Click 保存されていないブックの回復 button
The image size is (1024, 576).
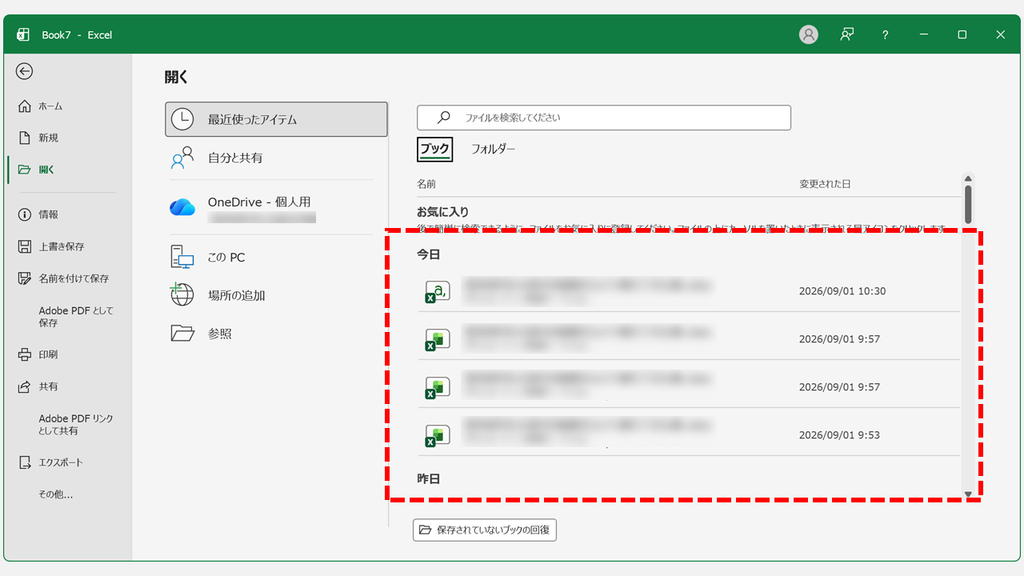tap(485, 530)
